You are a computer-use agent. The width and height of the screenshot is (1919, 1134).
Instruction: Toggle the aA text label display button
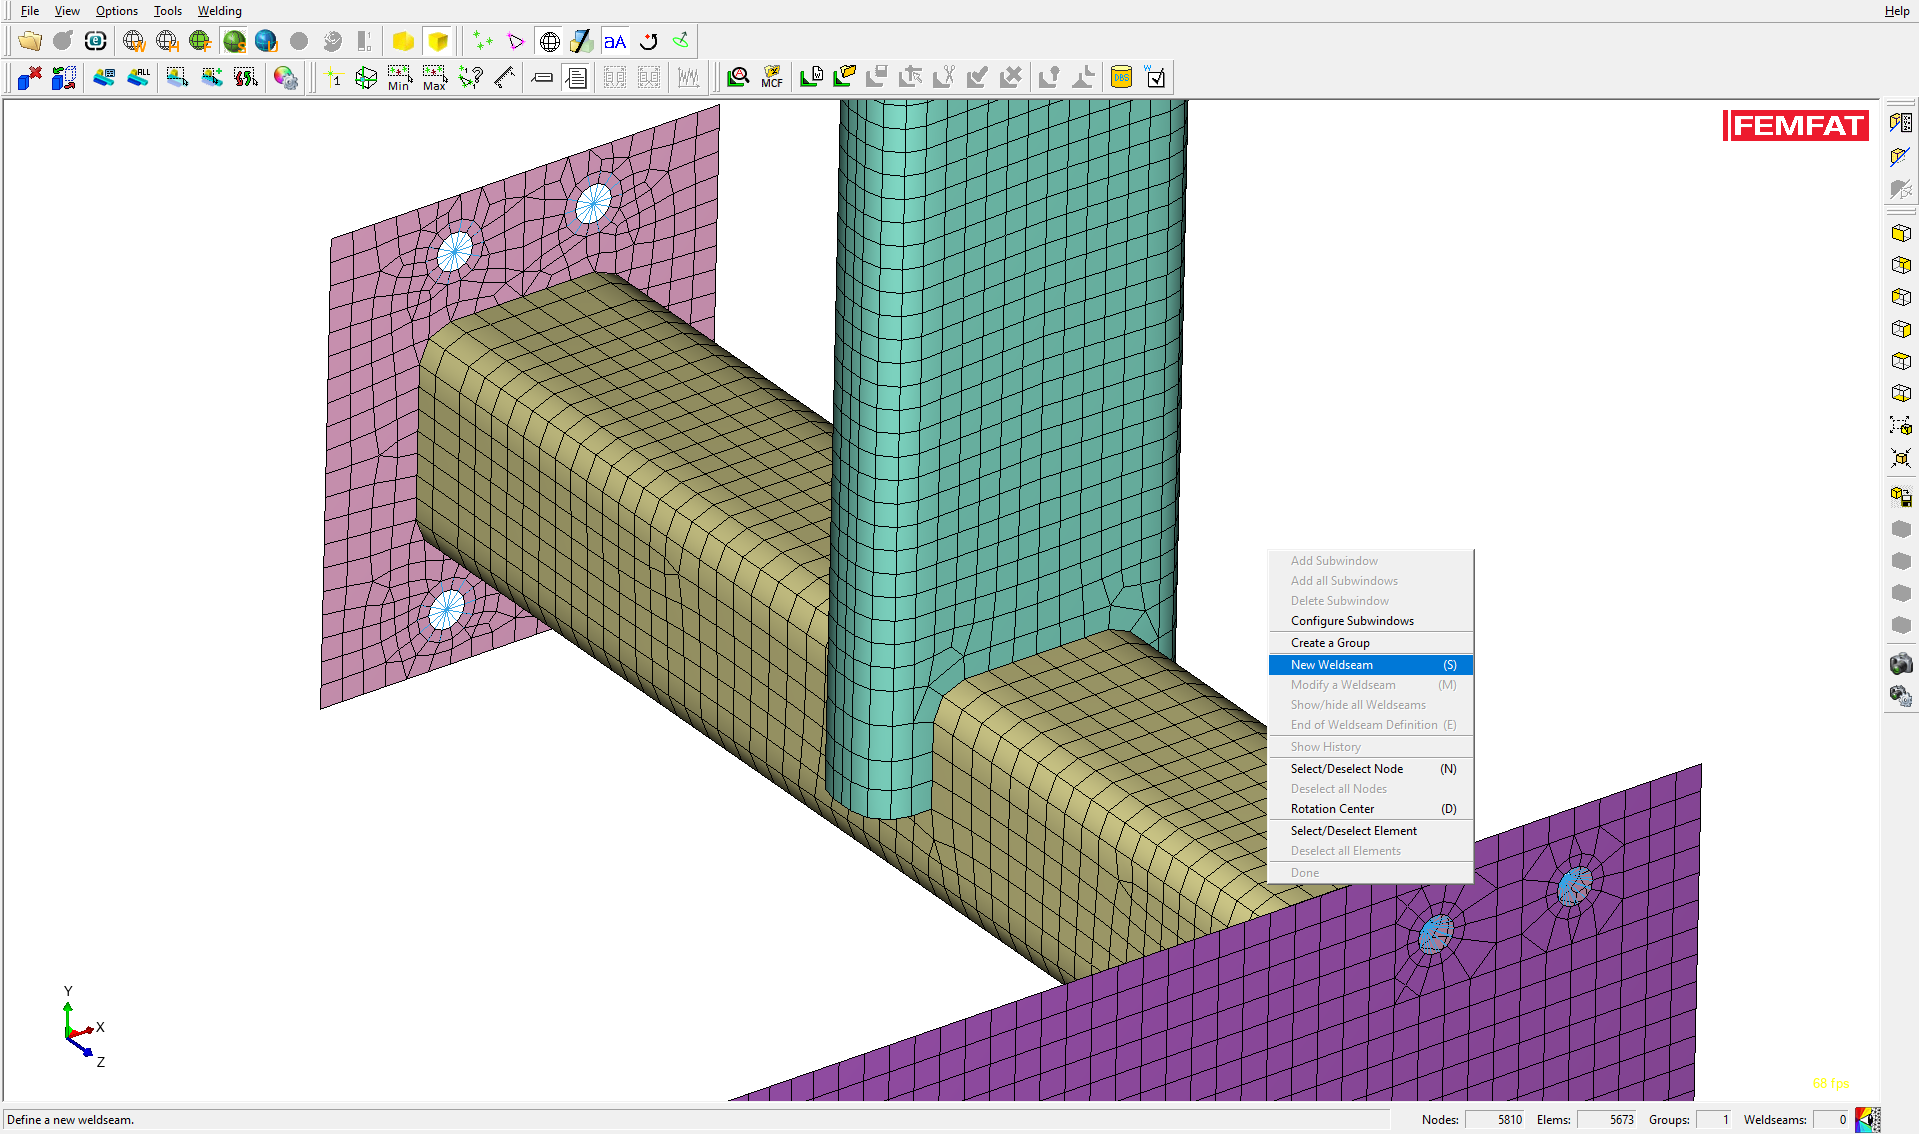[615, 41]
